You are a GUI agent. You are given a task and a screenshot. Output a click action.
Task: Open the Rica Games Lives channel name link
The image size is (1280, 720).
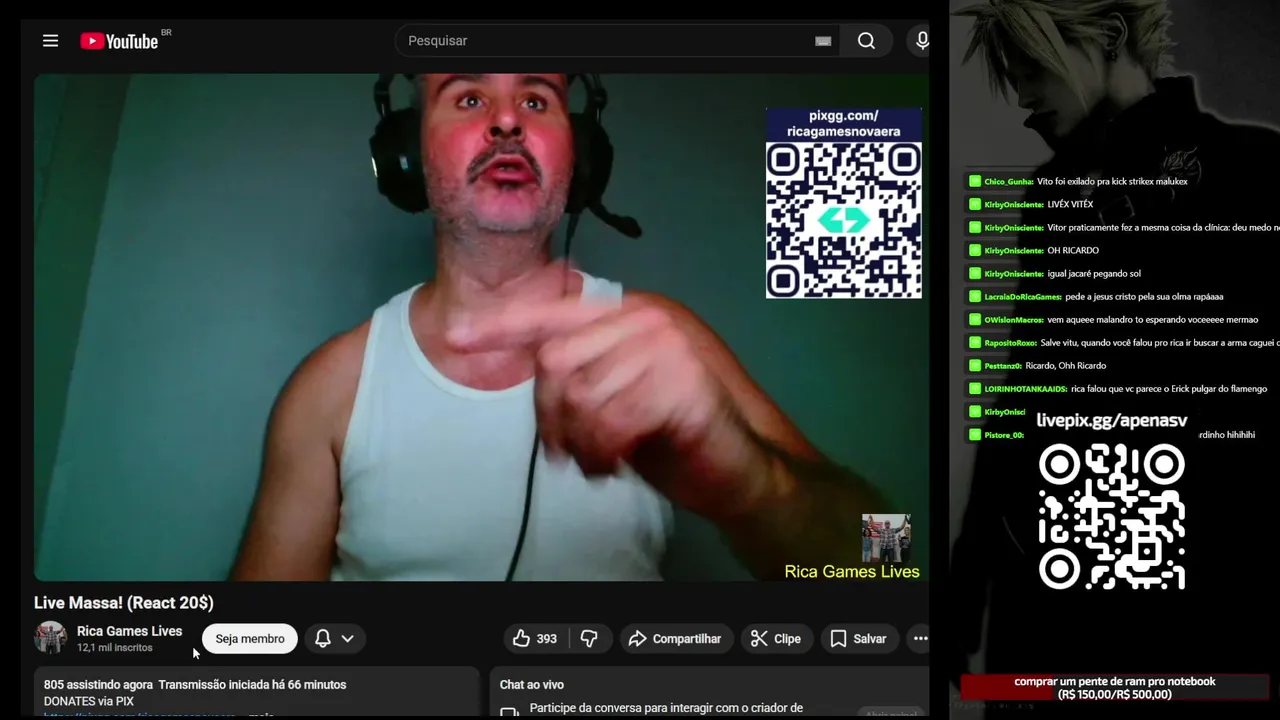click(129, 631)
